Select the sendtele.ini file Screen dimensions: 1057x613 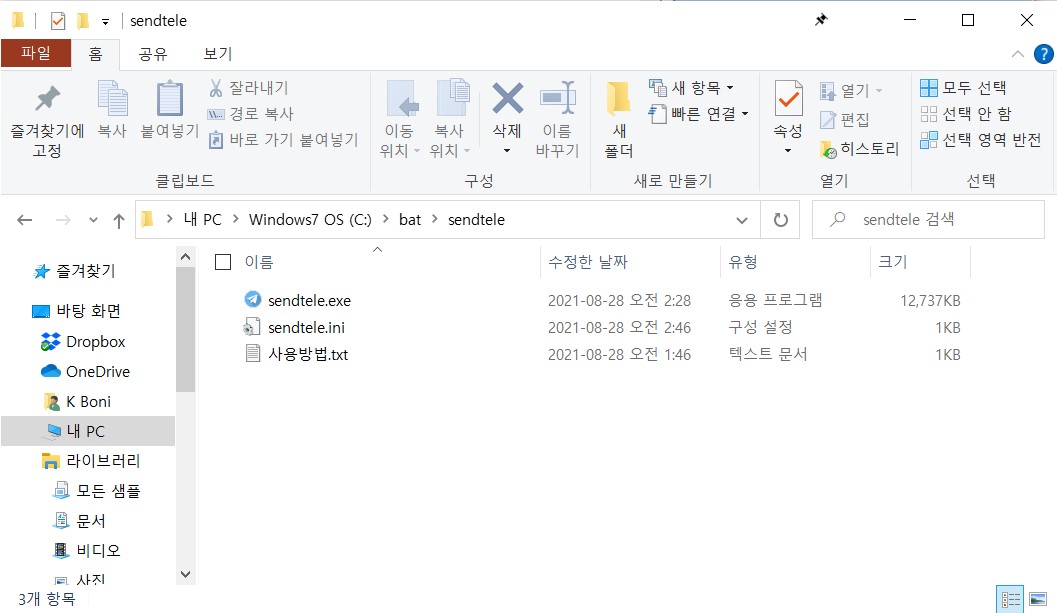pyautogui.click(x=307, y=327)
